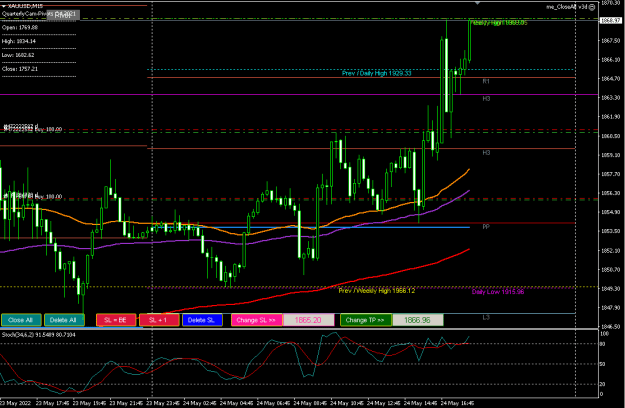Edit the take profit value 1866.96
The image size is (625, 408).
coord(418,320)
